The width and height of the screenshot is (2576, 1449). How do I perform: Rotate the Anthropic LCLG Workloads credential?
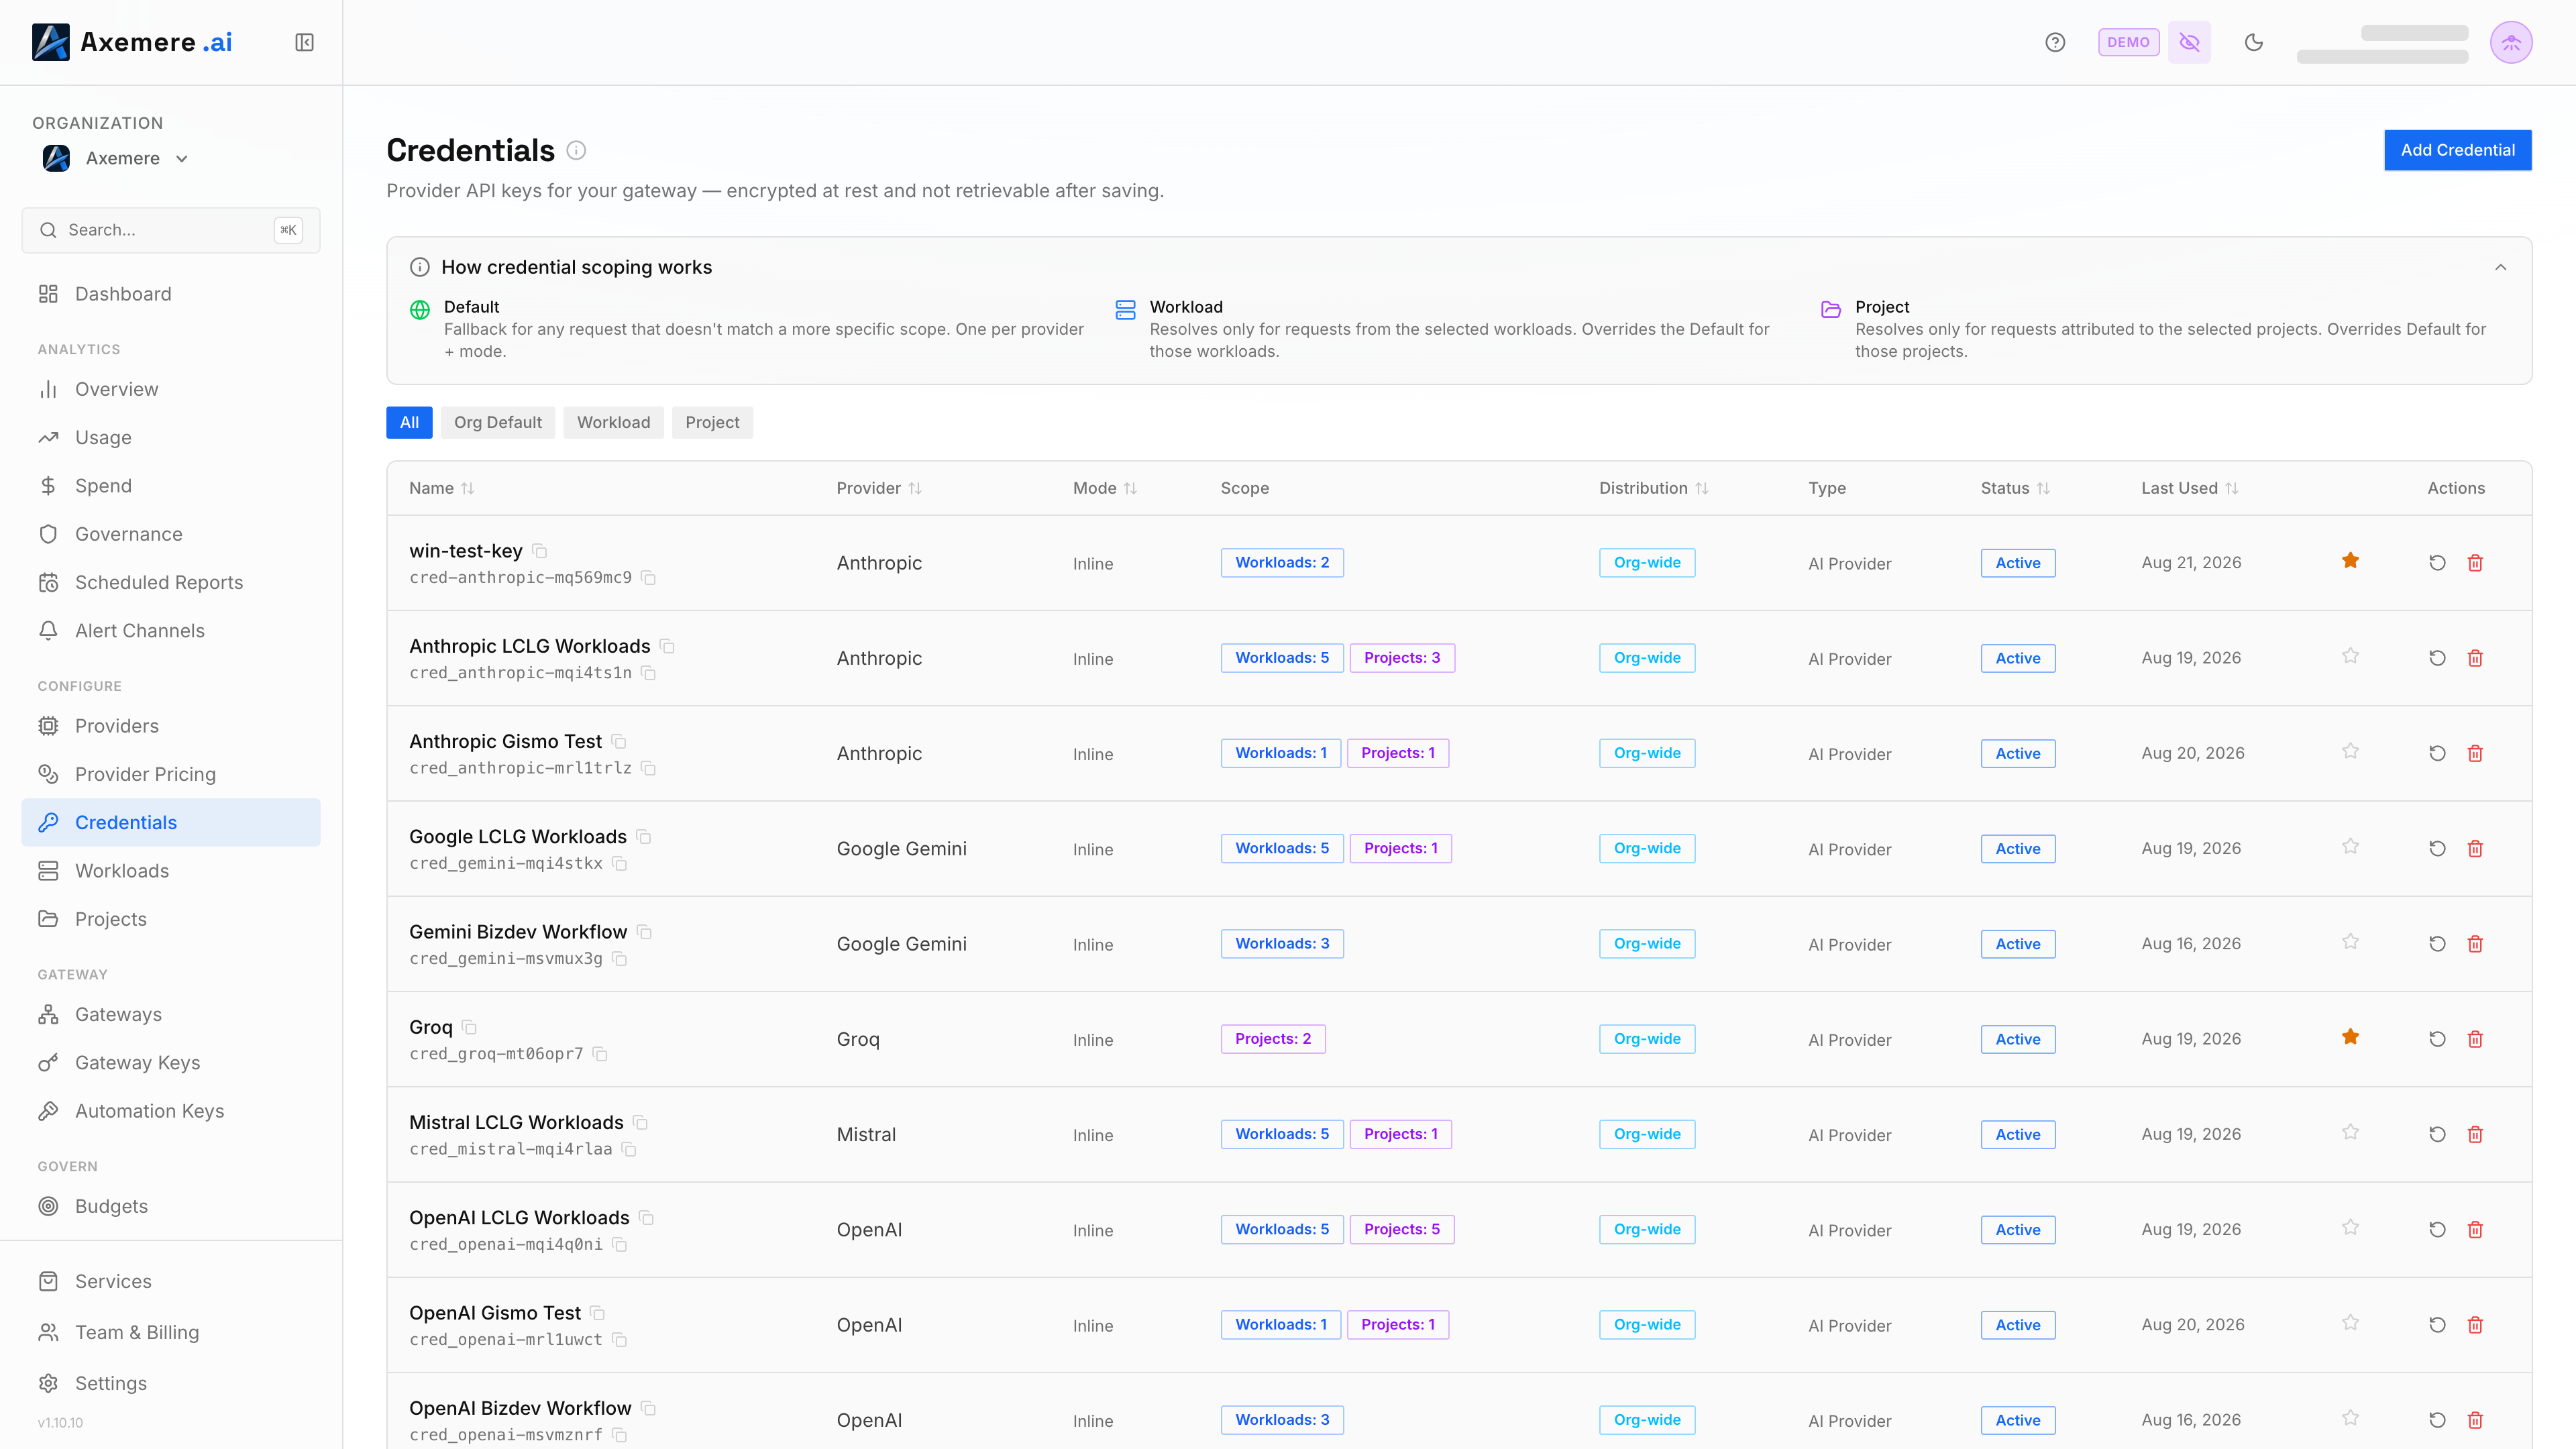pos(2437,658)
